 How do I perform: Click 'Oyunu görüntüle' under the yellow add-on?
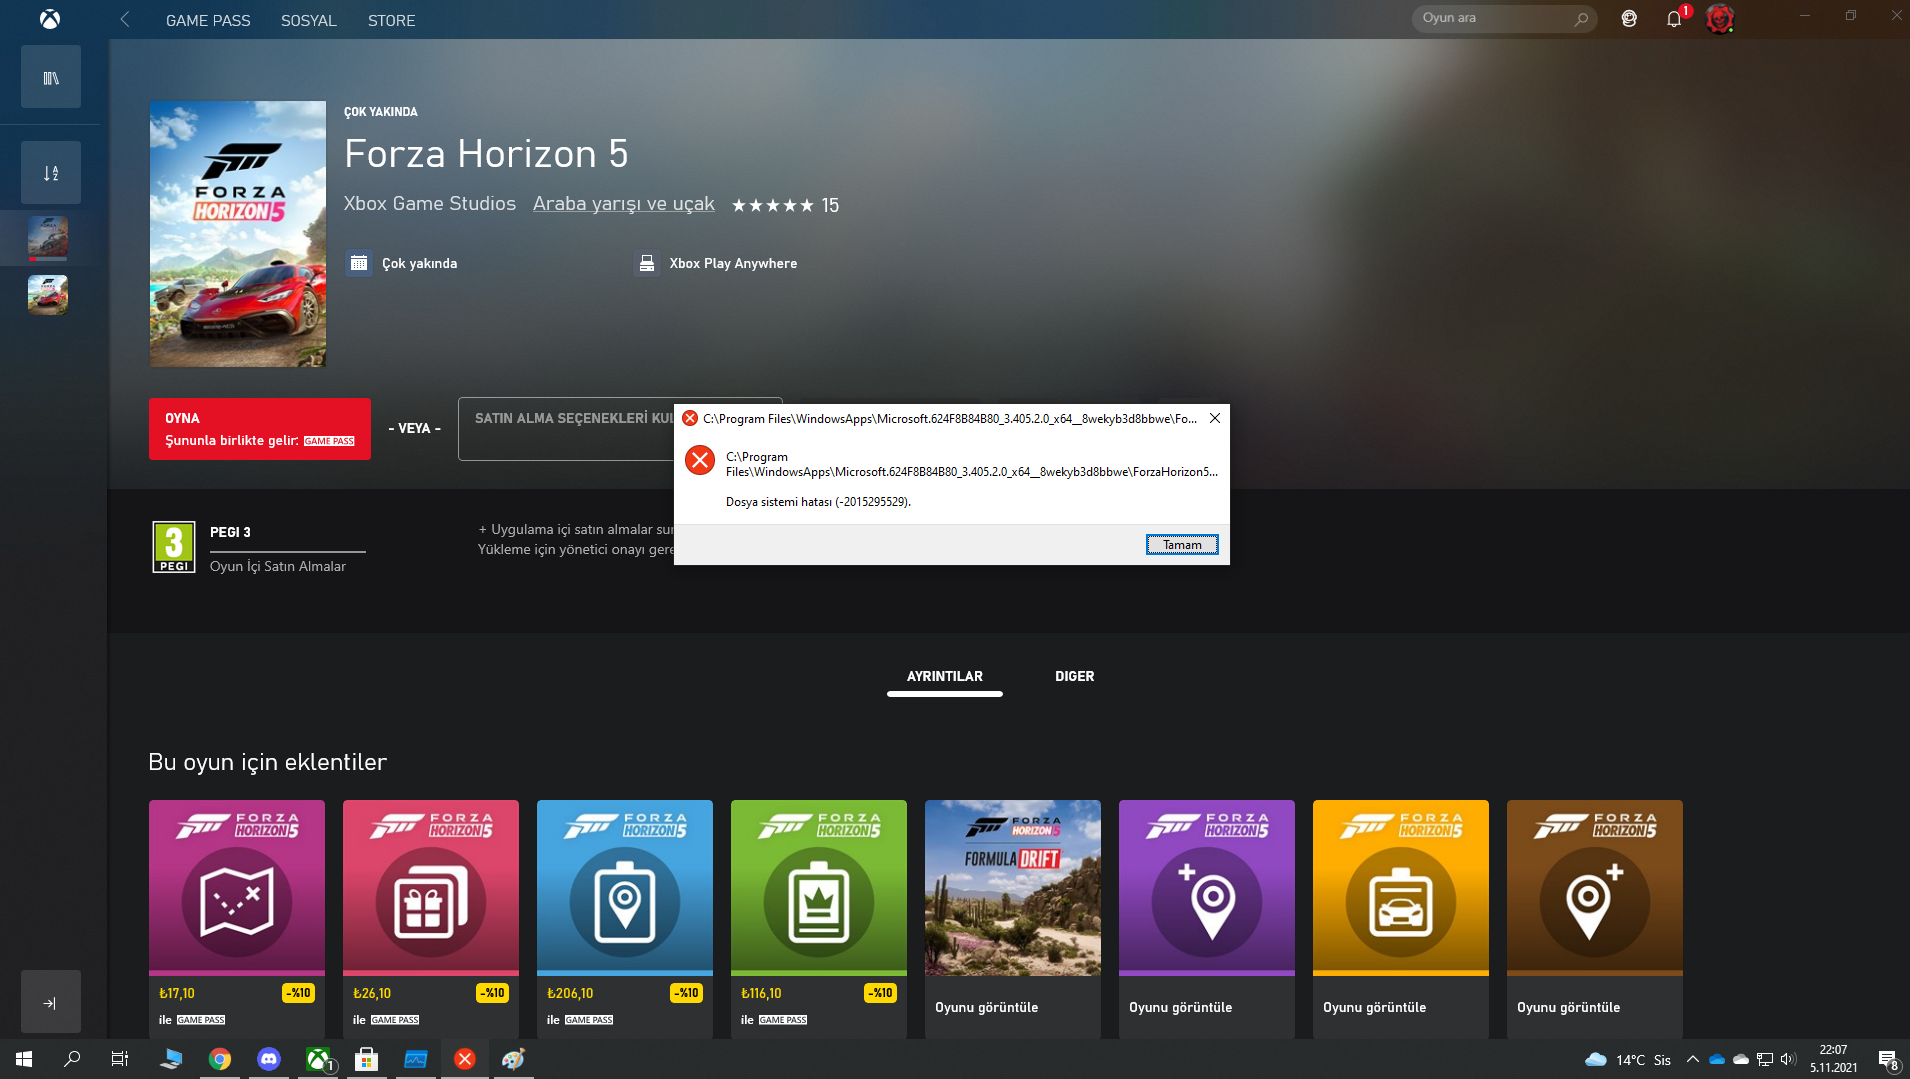(x=1375, y=1008)
